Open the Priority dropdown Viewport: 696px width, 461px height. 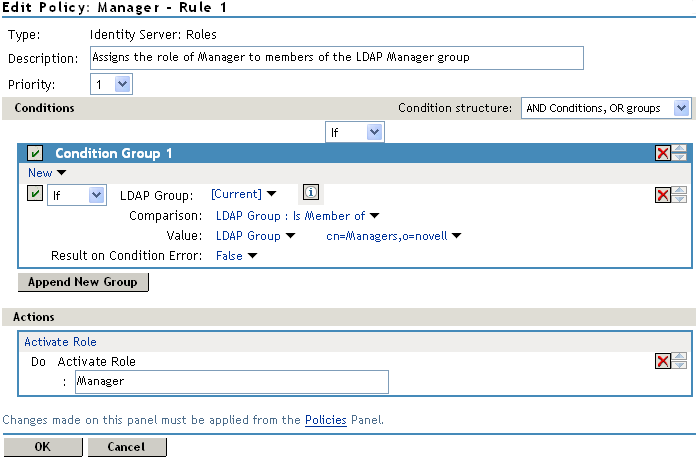(118, 85)
